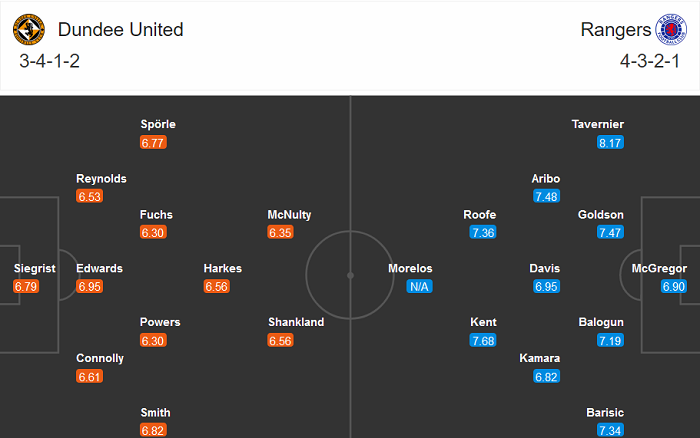The image size is (700, 438).
Task: Select goalkeeper McGregor's name
Action: (659, 268)
